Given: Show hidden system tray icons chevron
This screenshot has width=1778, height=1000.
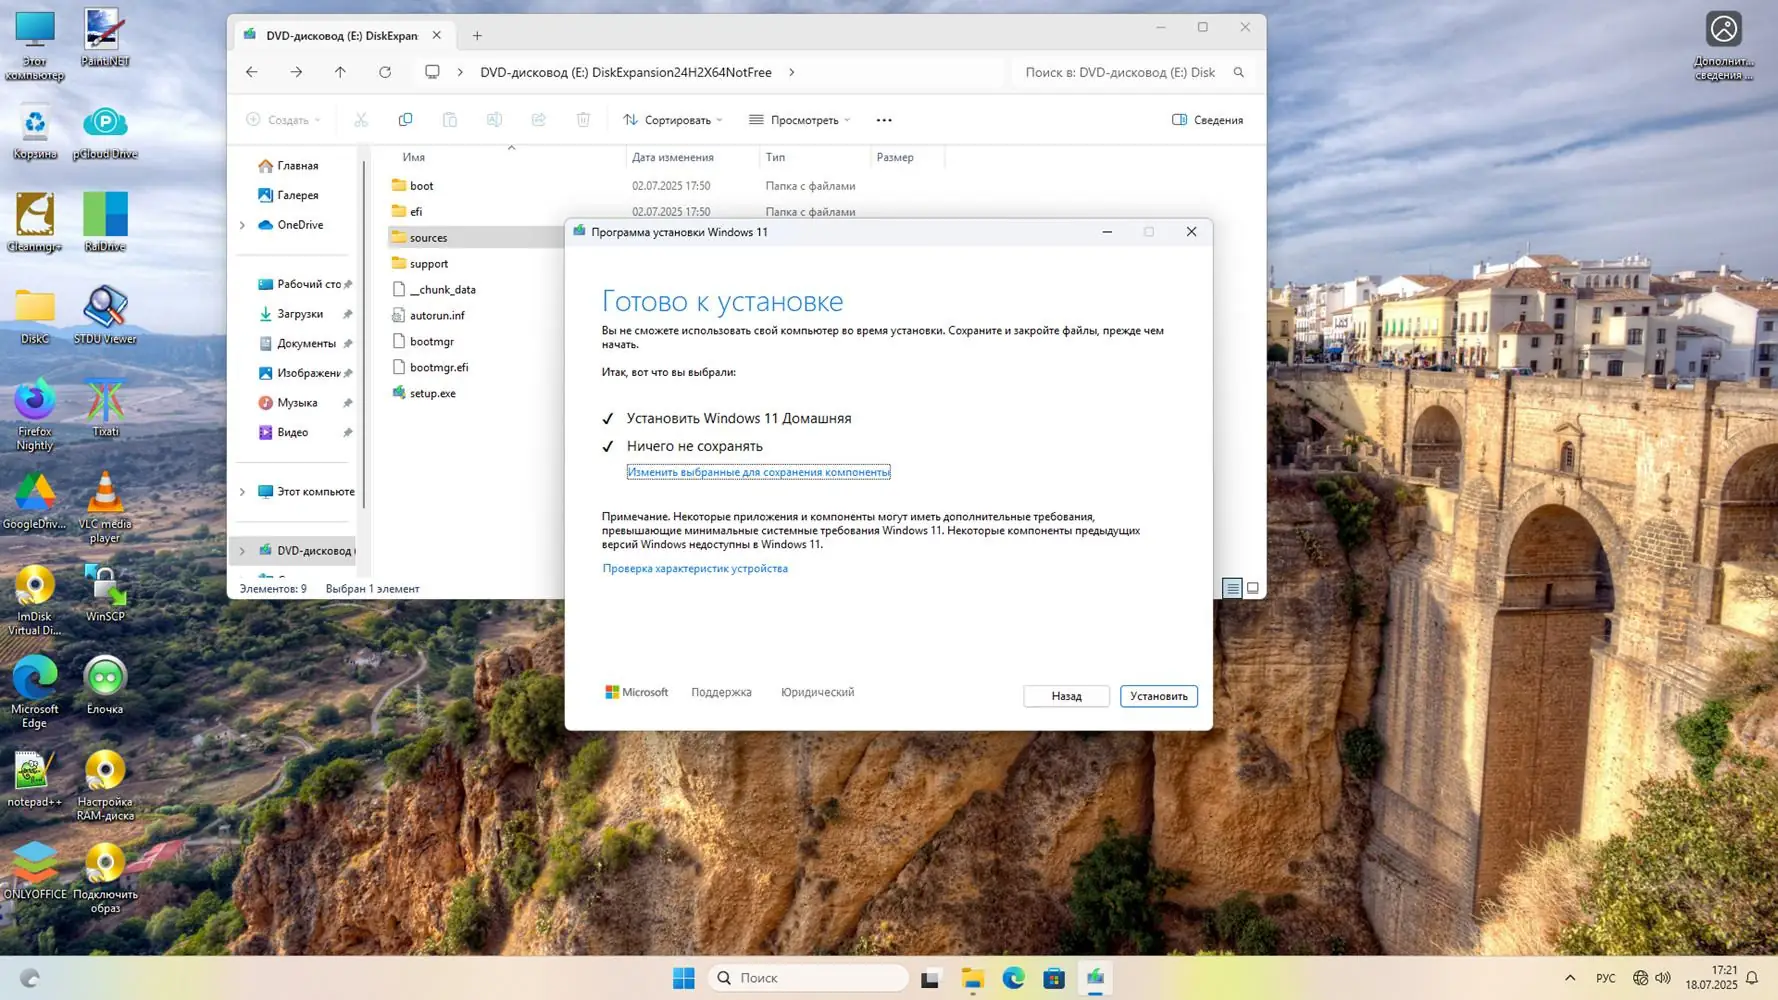Looking at the screenshot, I should click(1570, 978).
